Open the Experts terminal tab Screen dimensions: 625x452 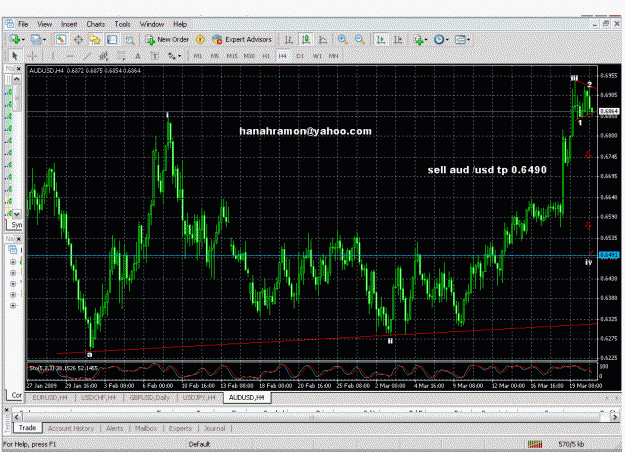pyautogui.click(x=180, y=428)
